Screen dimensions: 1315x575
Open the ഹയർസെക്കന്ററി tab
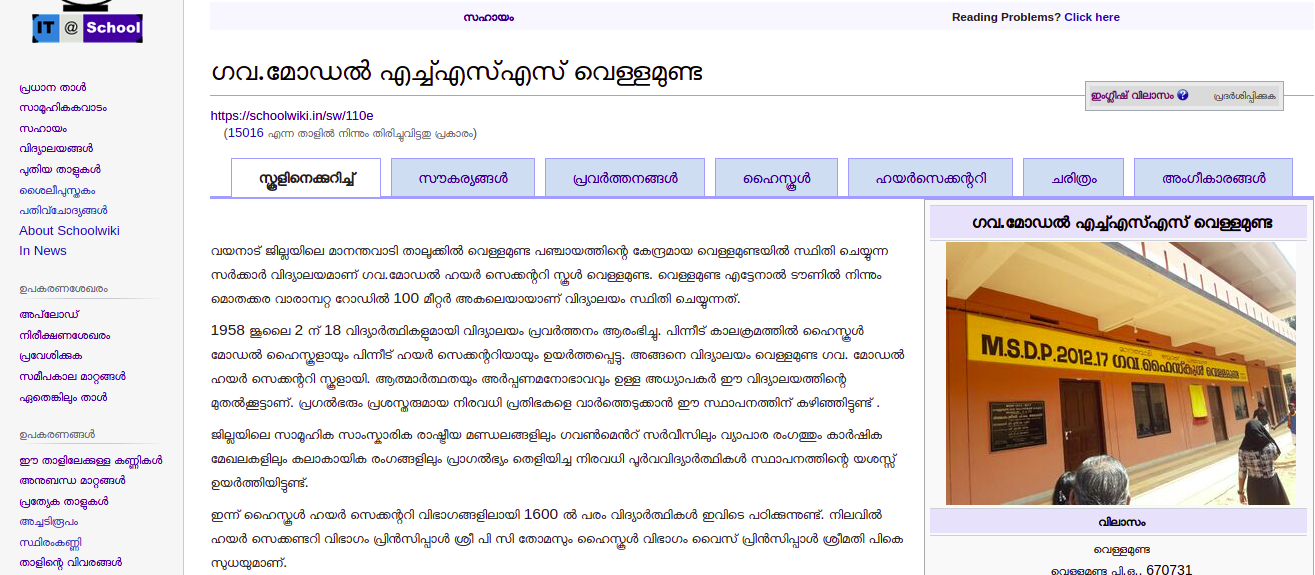click(930, 178)
